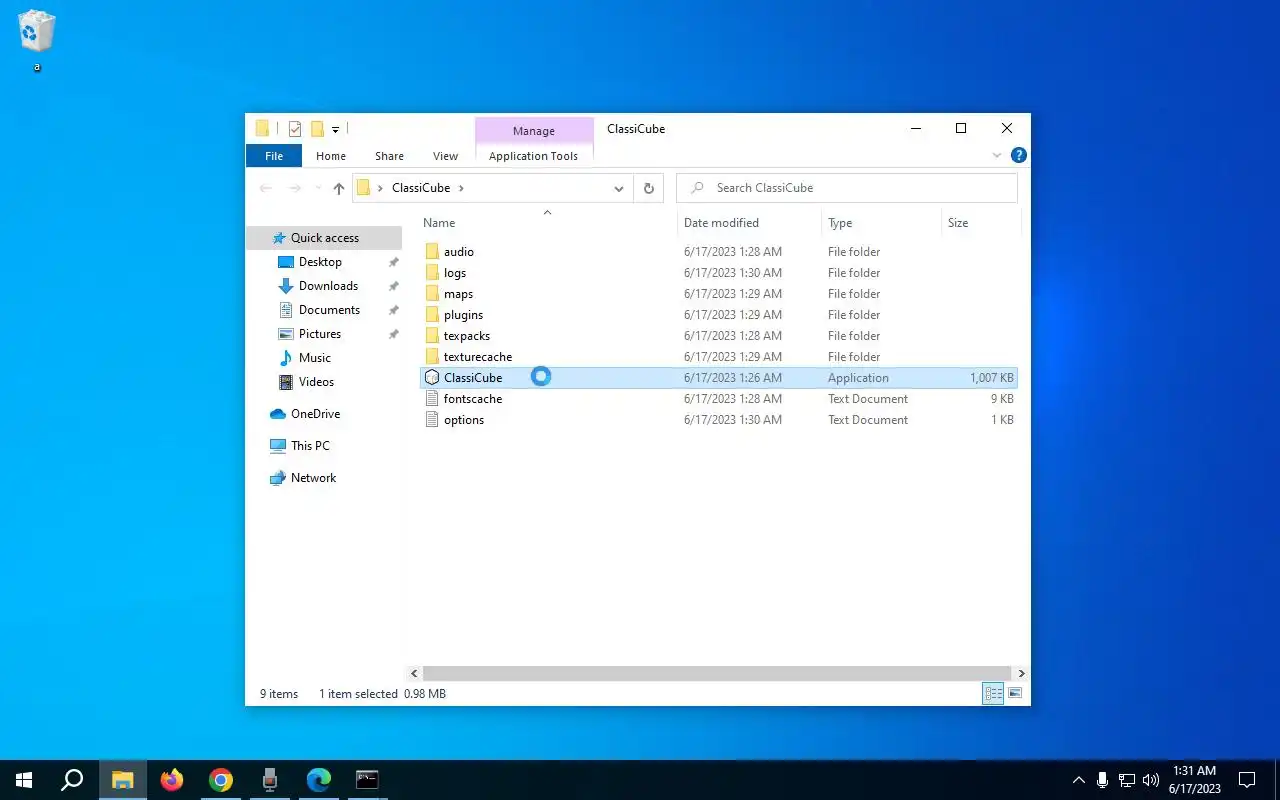Screen dimensions: 1280x800
Task: Open Command Prompt from the taskbar
Action: coord(367,780)
